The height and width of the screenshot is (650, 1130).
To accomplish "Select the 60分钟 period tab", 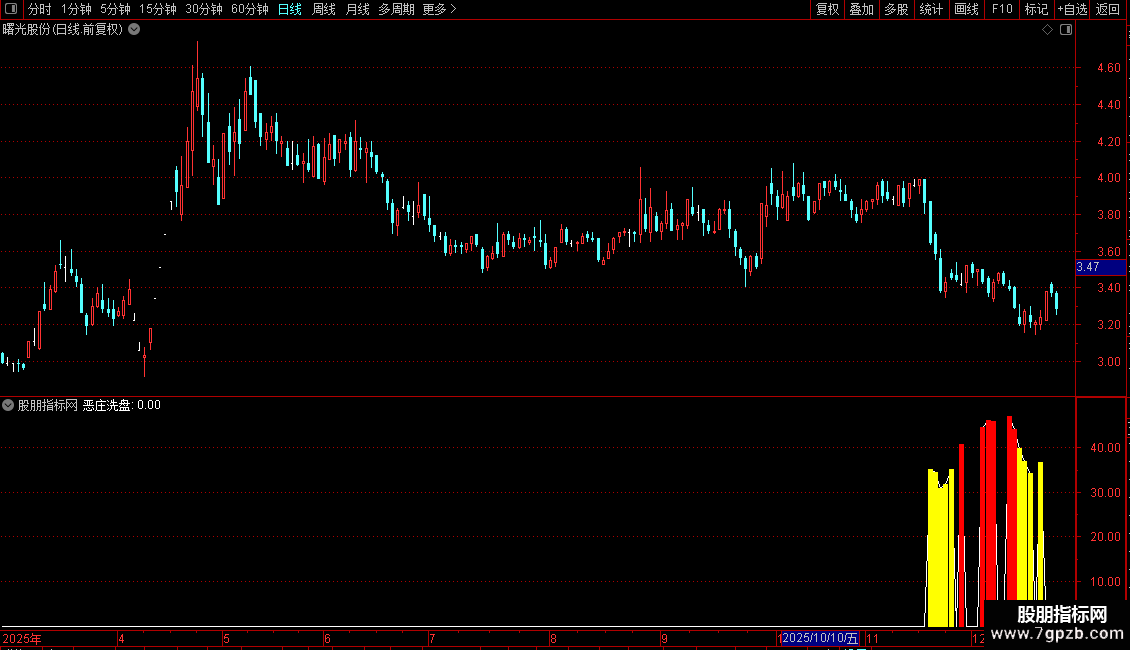I will 249,9.
